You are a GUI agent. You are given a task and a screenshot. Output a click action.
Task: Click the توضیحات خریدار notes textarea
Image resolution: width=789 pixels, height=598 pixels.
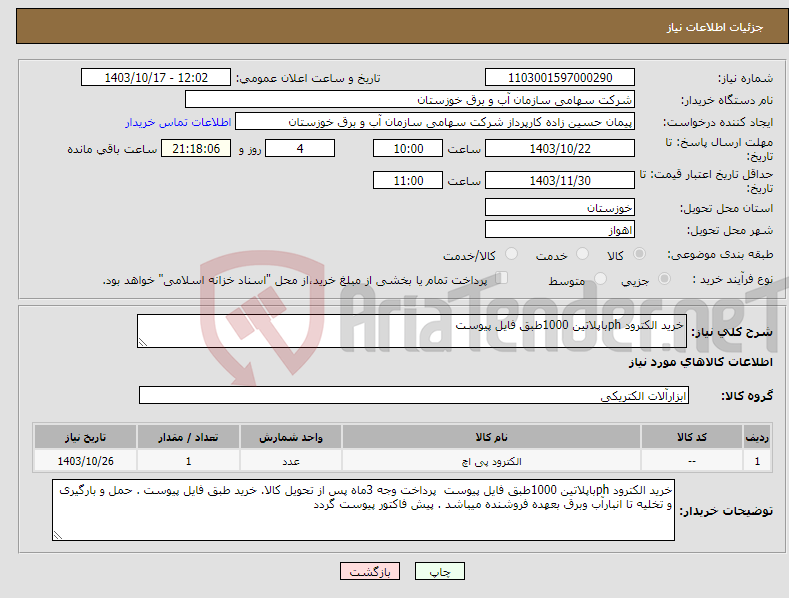click(x=363, y=510)
